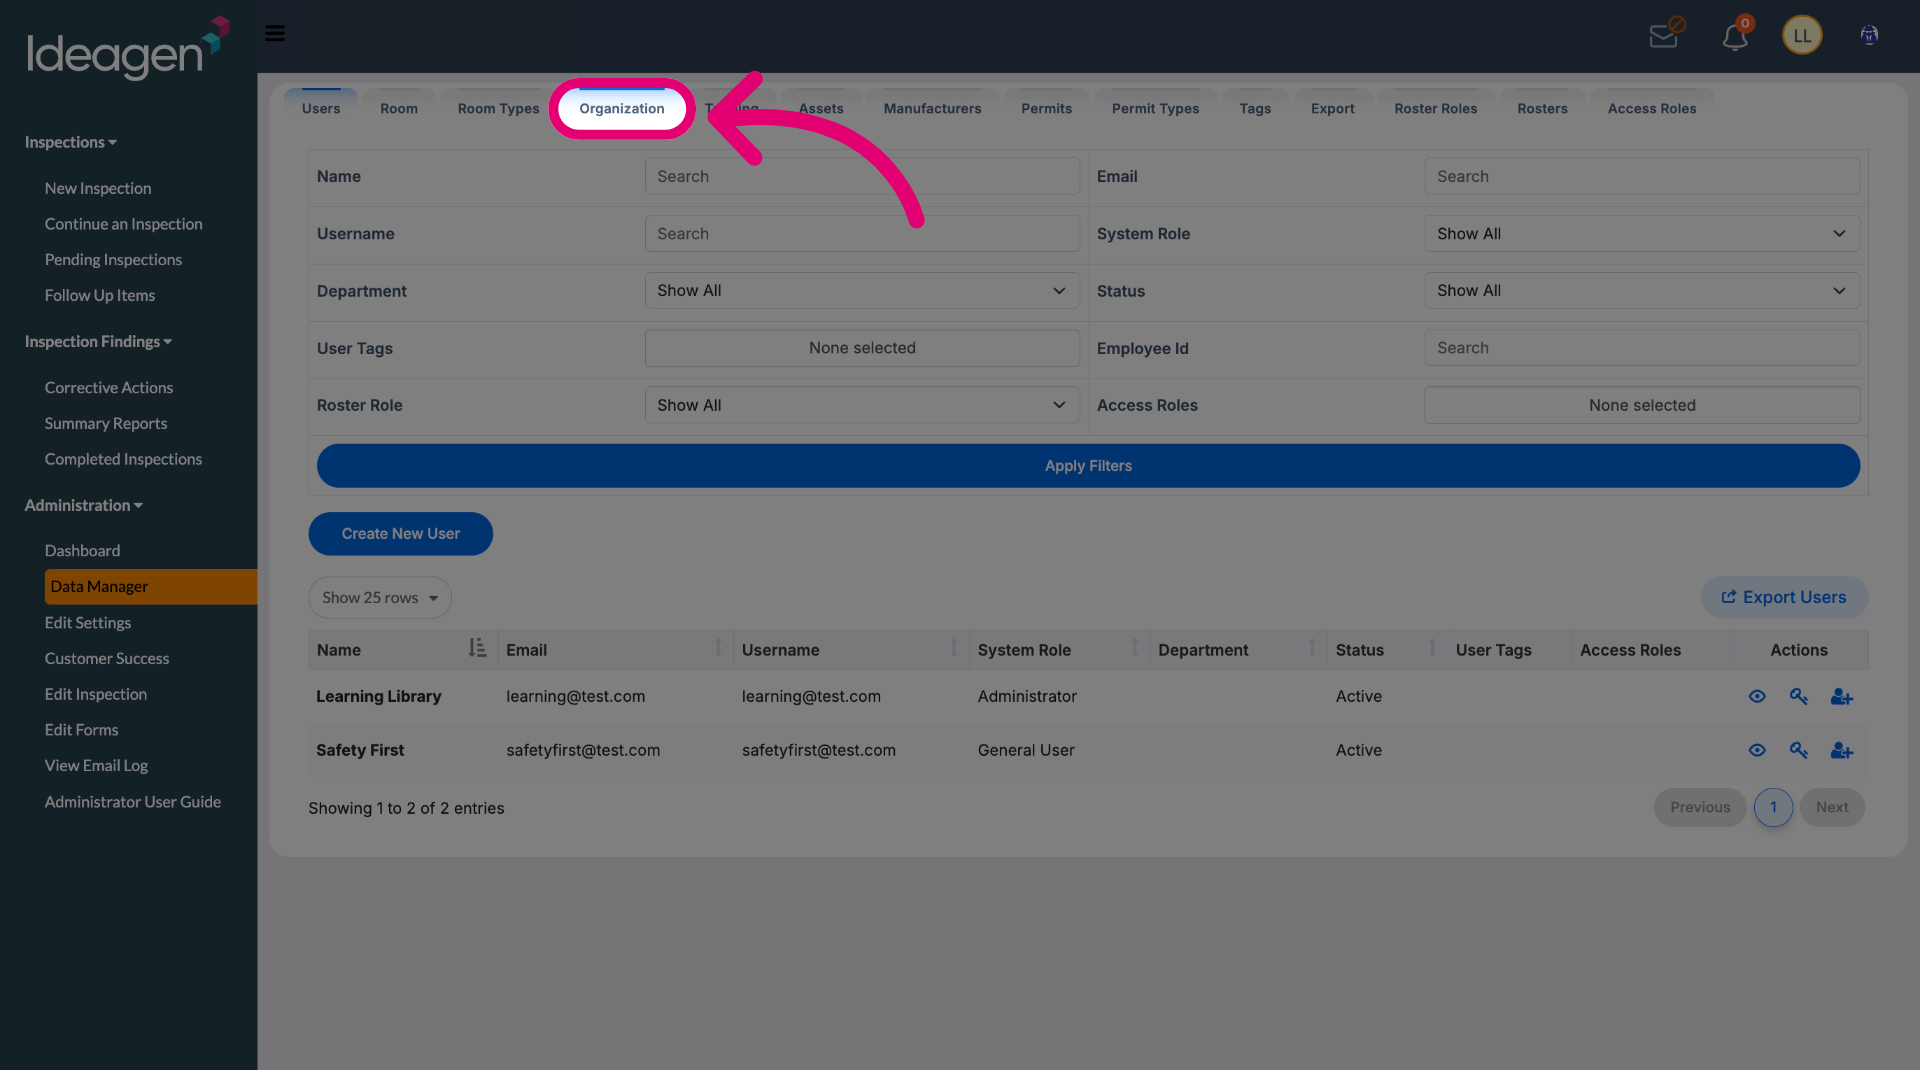
Task: Collapse Inspection Findings sidebar section
Action: 98,342
